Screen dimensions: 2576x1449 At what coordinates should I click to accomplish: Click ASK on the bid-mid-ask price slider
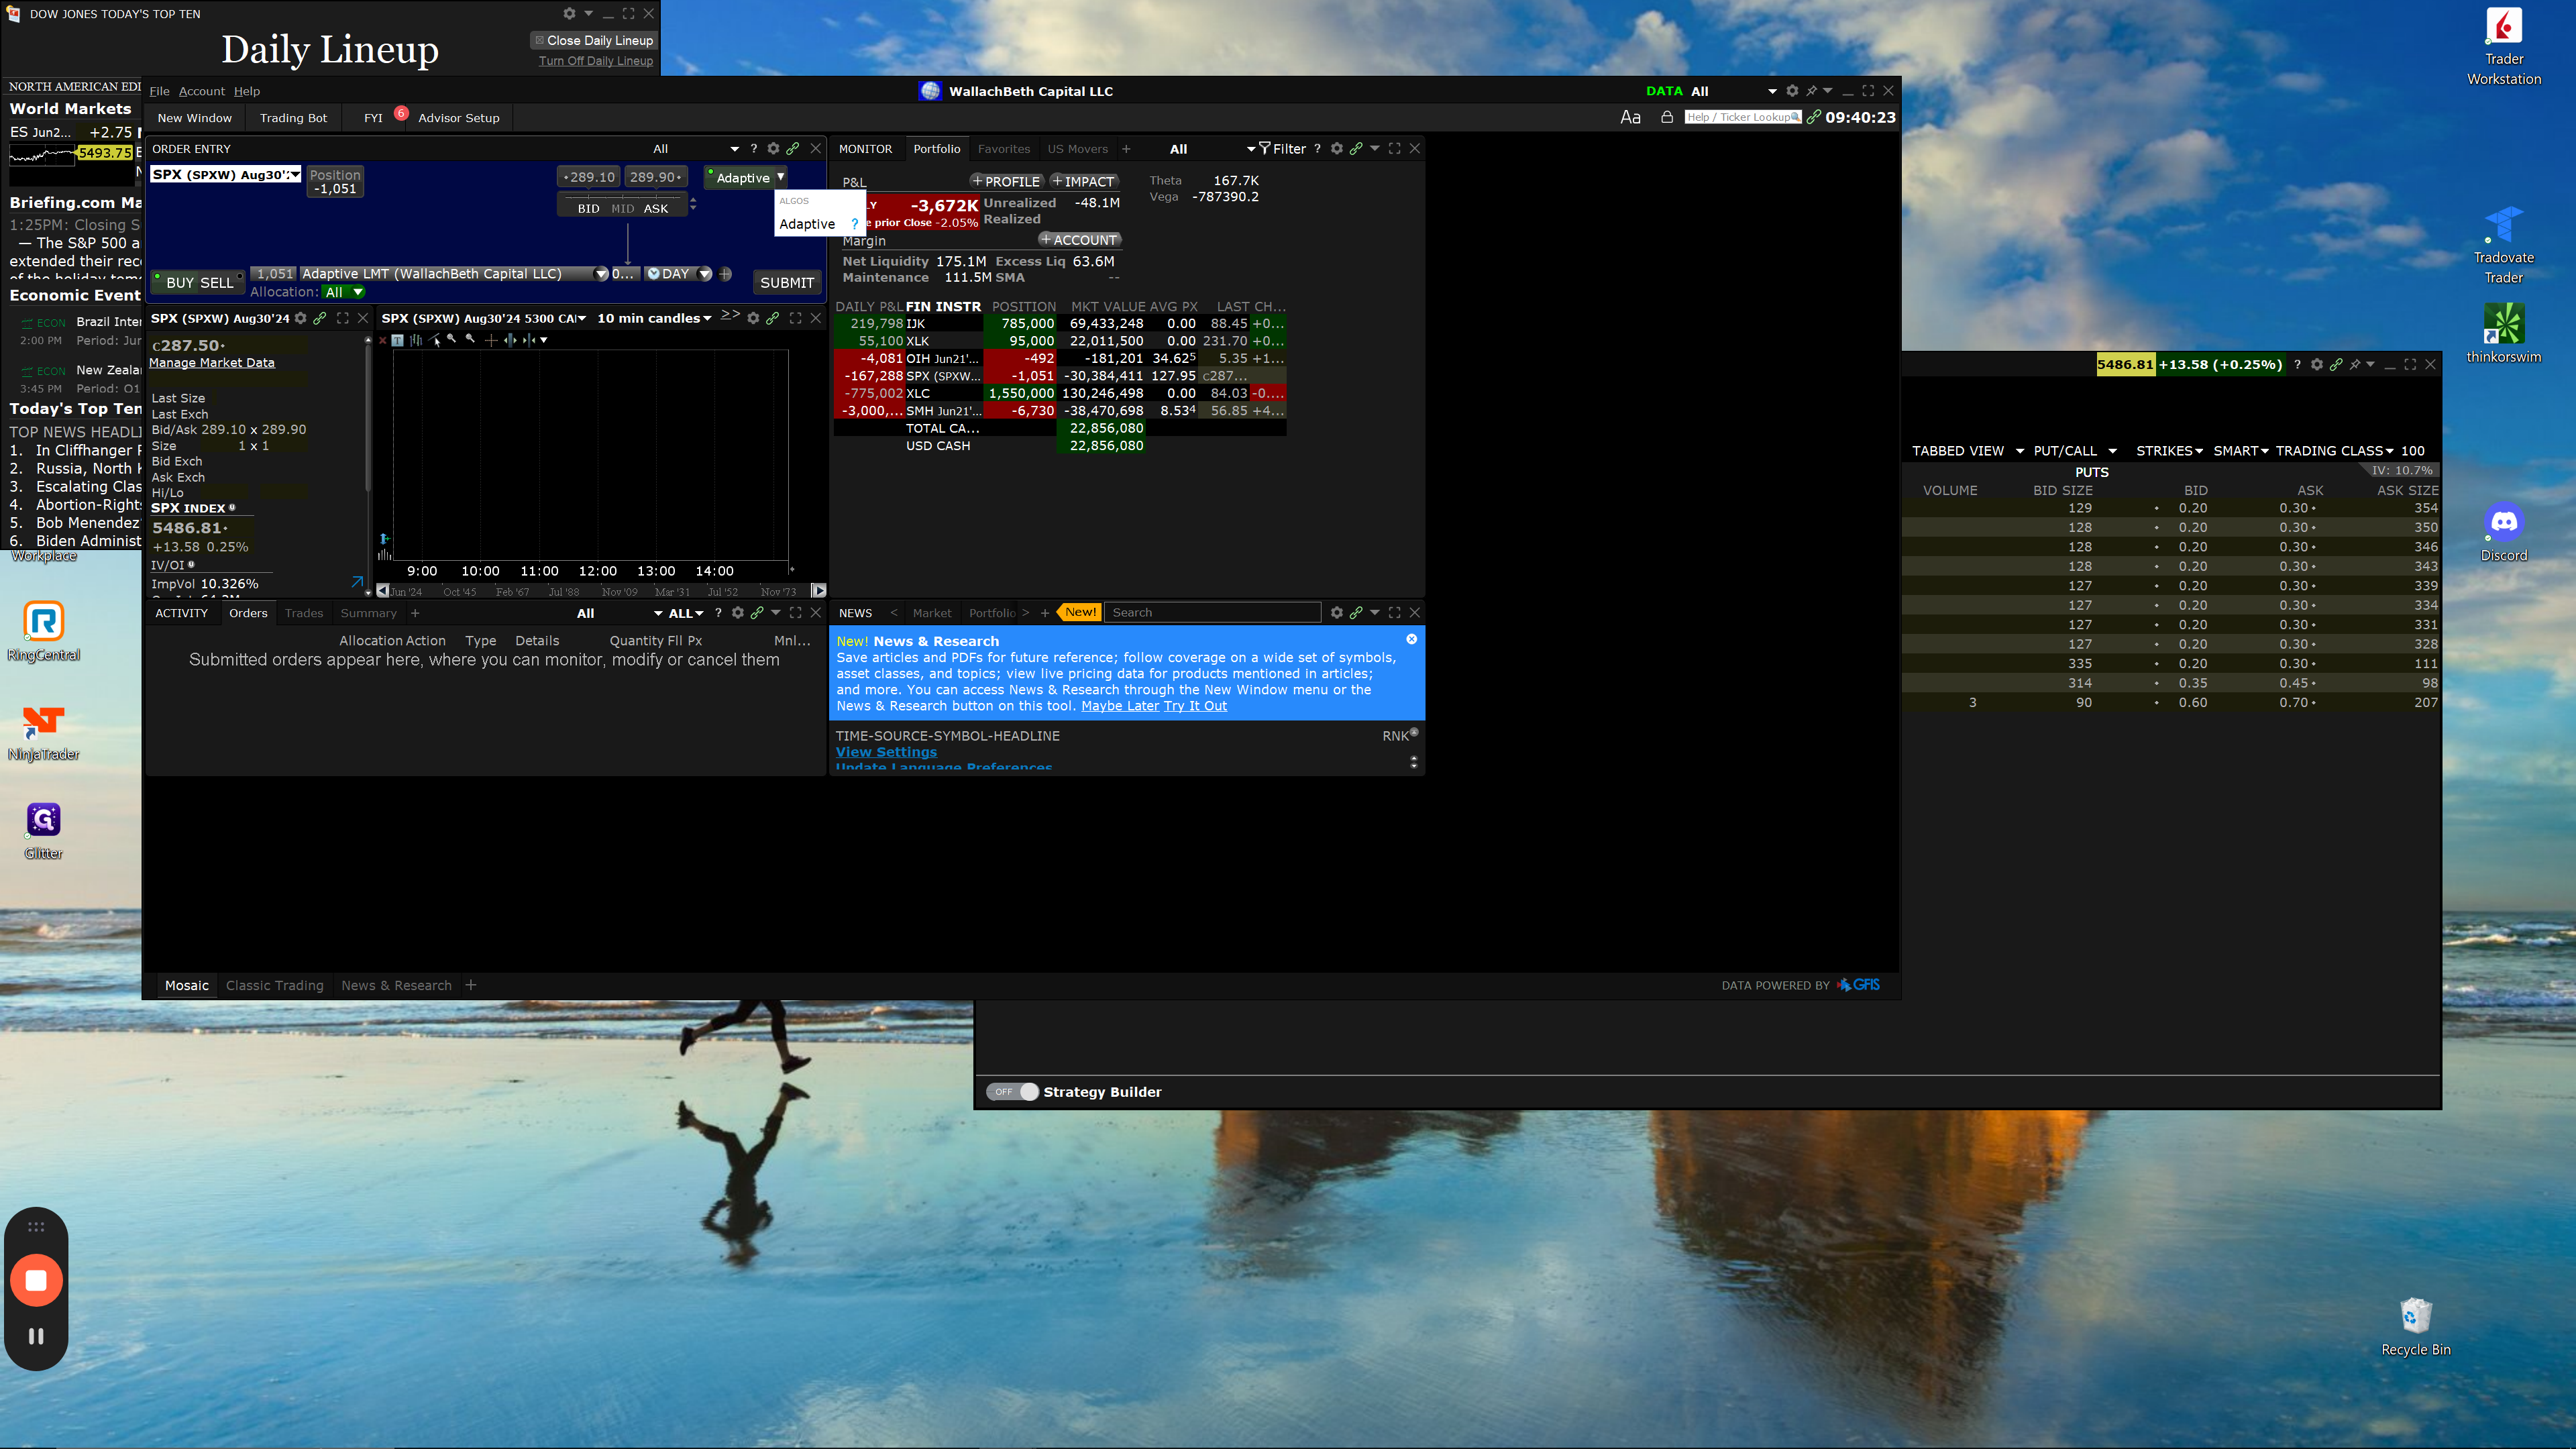(x=656, y=209)
